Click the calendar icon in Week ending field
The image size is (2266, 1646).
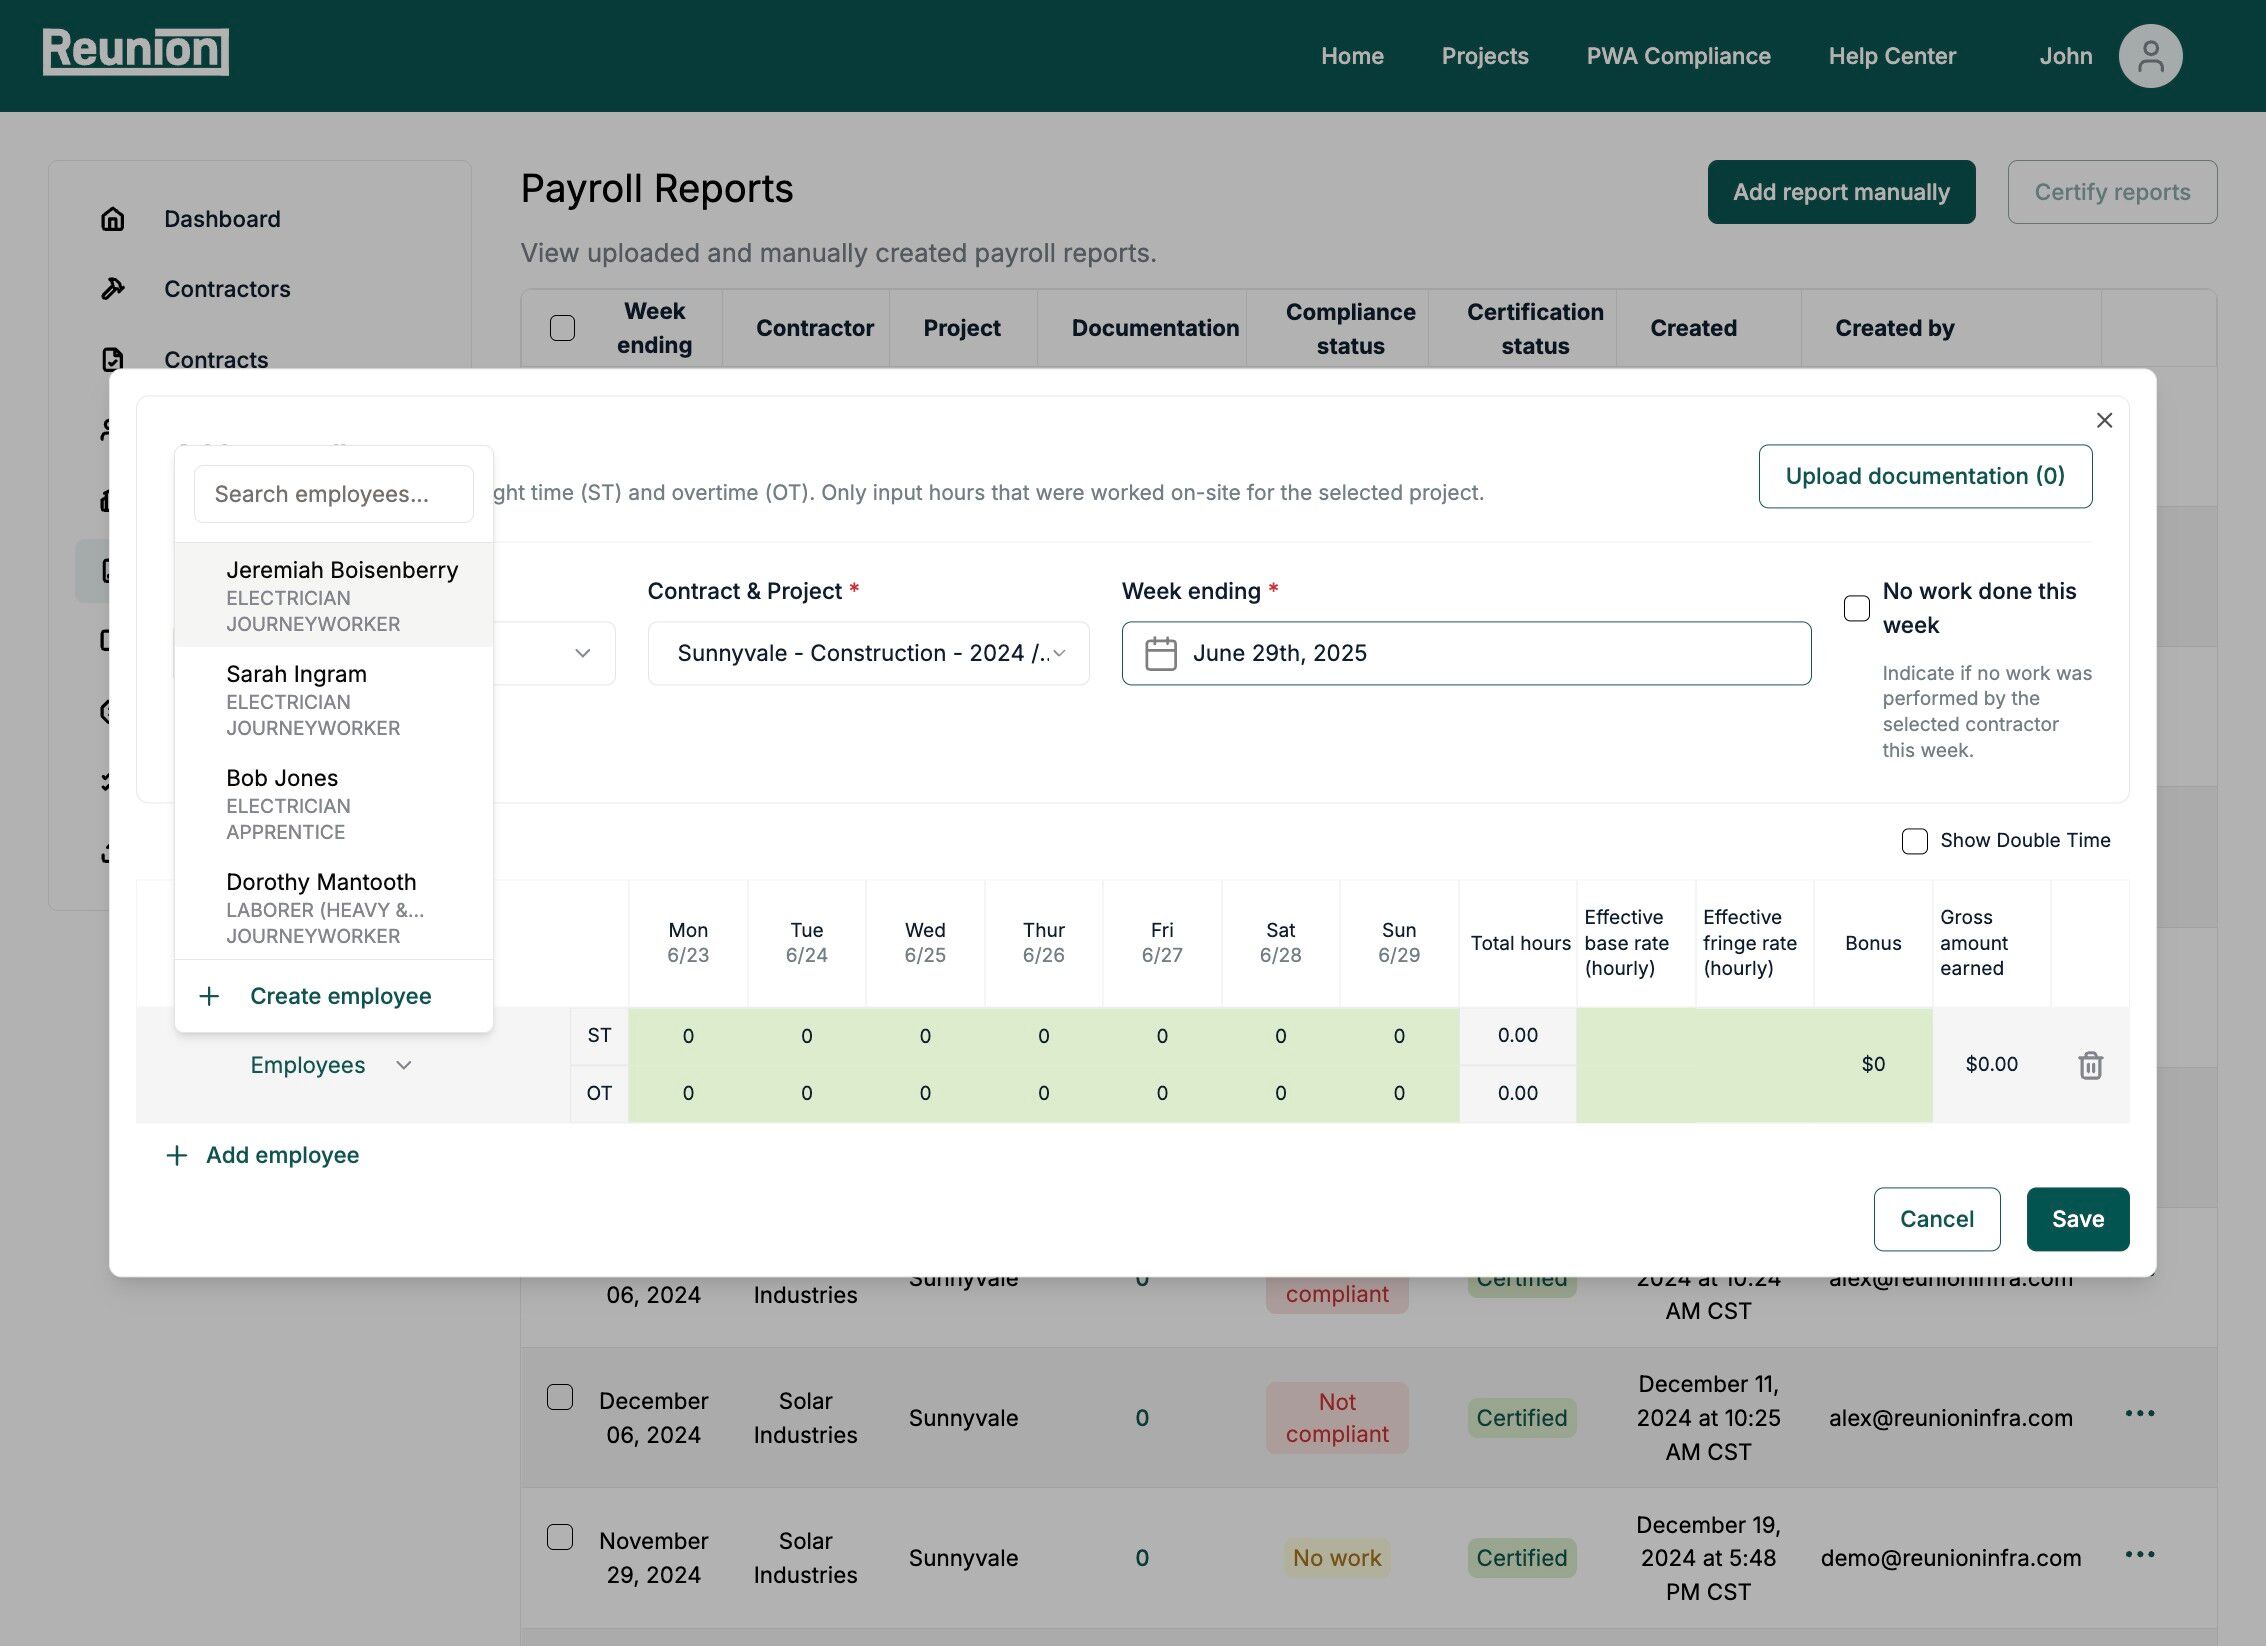click(1160, 654)
